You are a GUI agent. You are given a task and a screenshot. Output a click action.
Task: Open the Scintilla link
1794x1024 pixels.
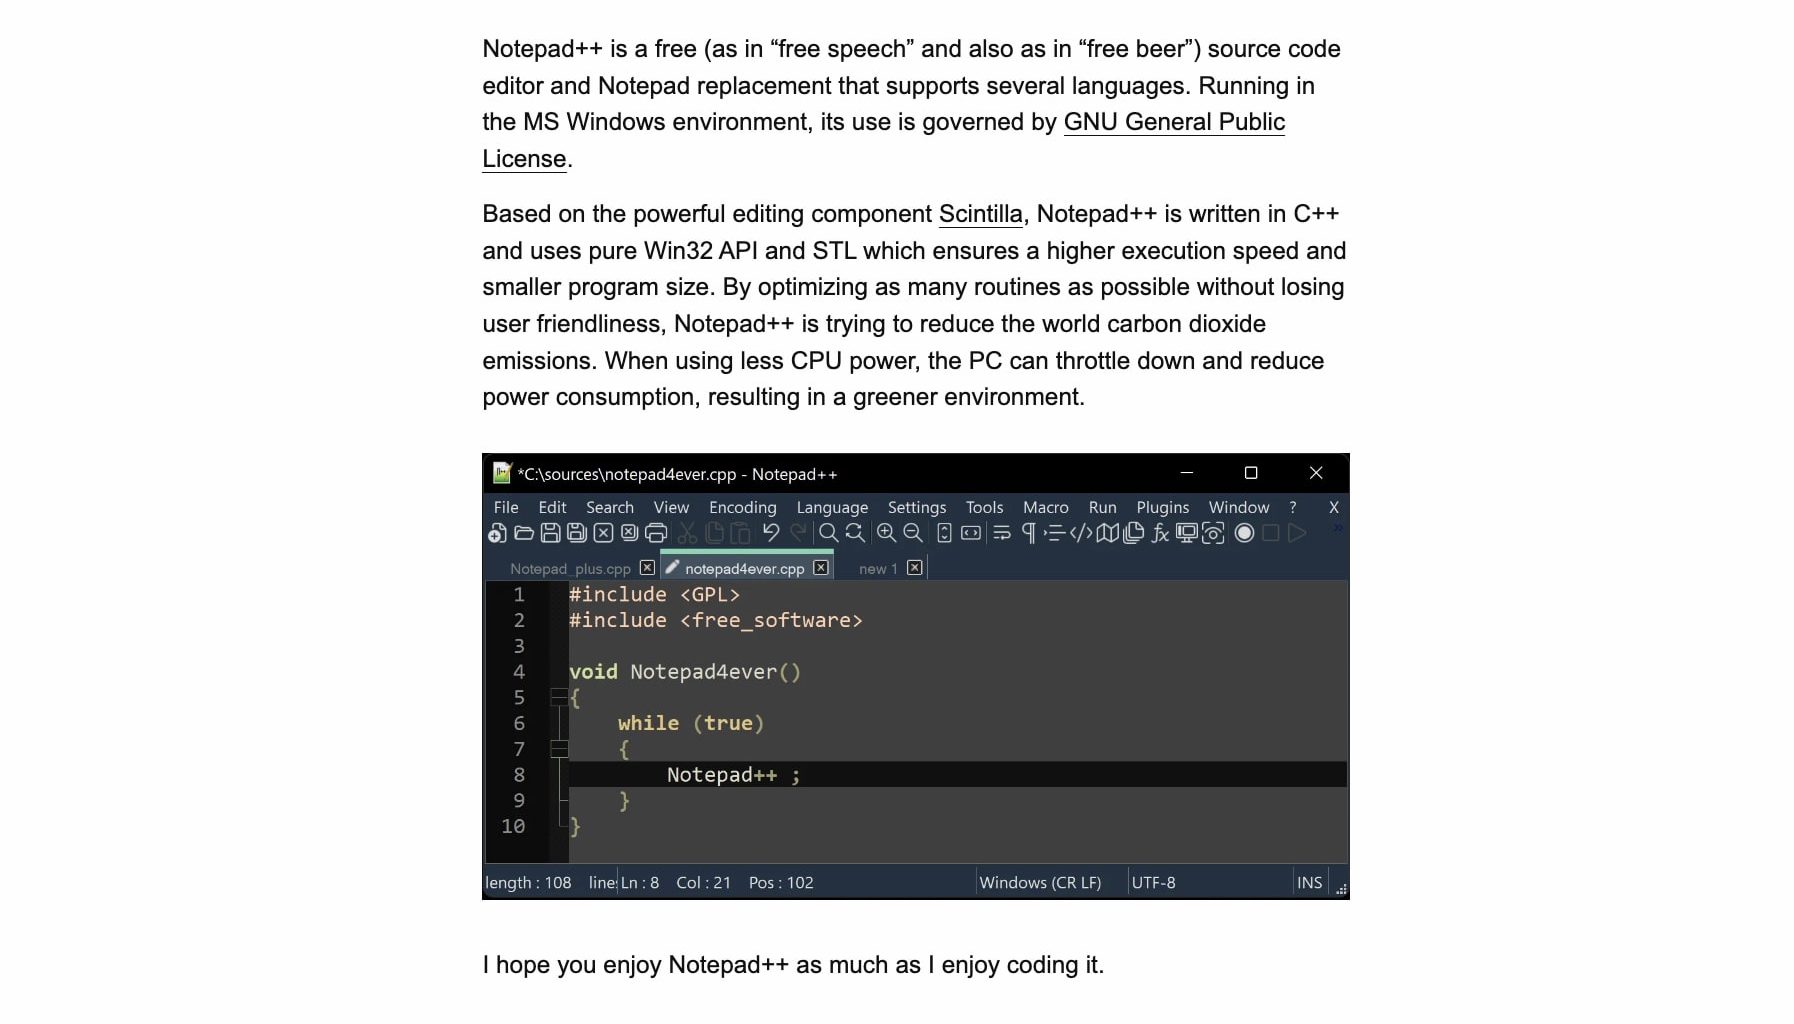[x=979, y=213]
